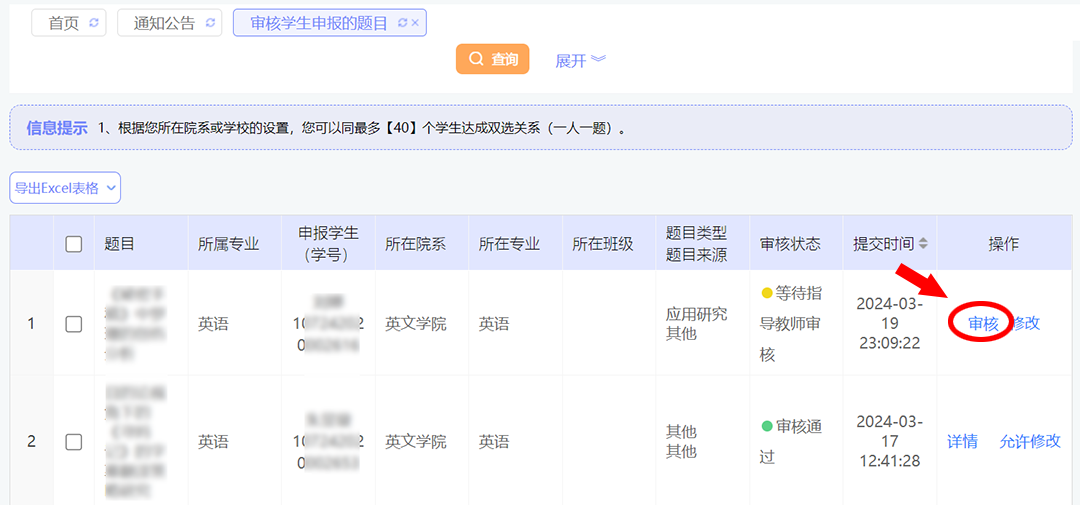Click 允许修改 link in row 2

click(1030, 441)
